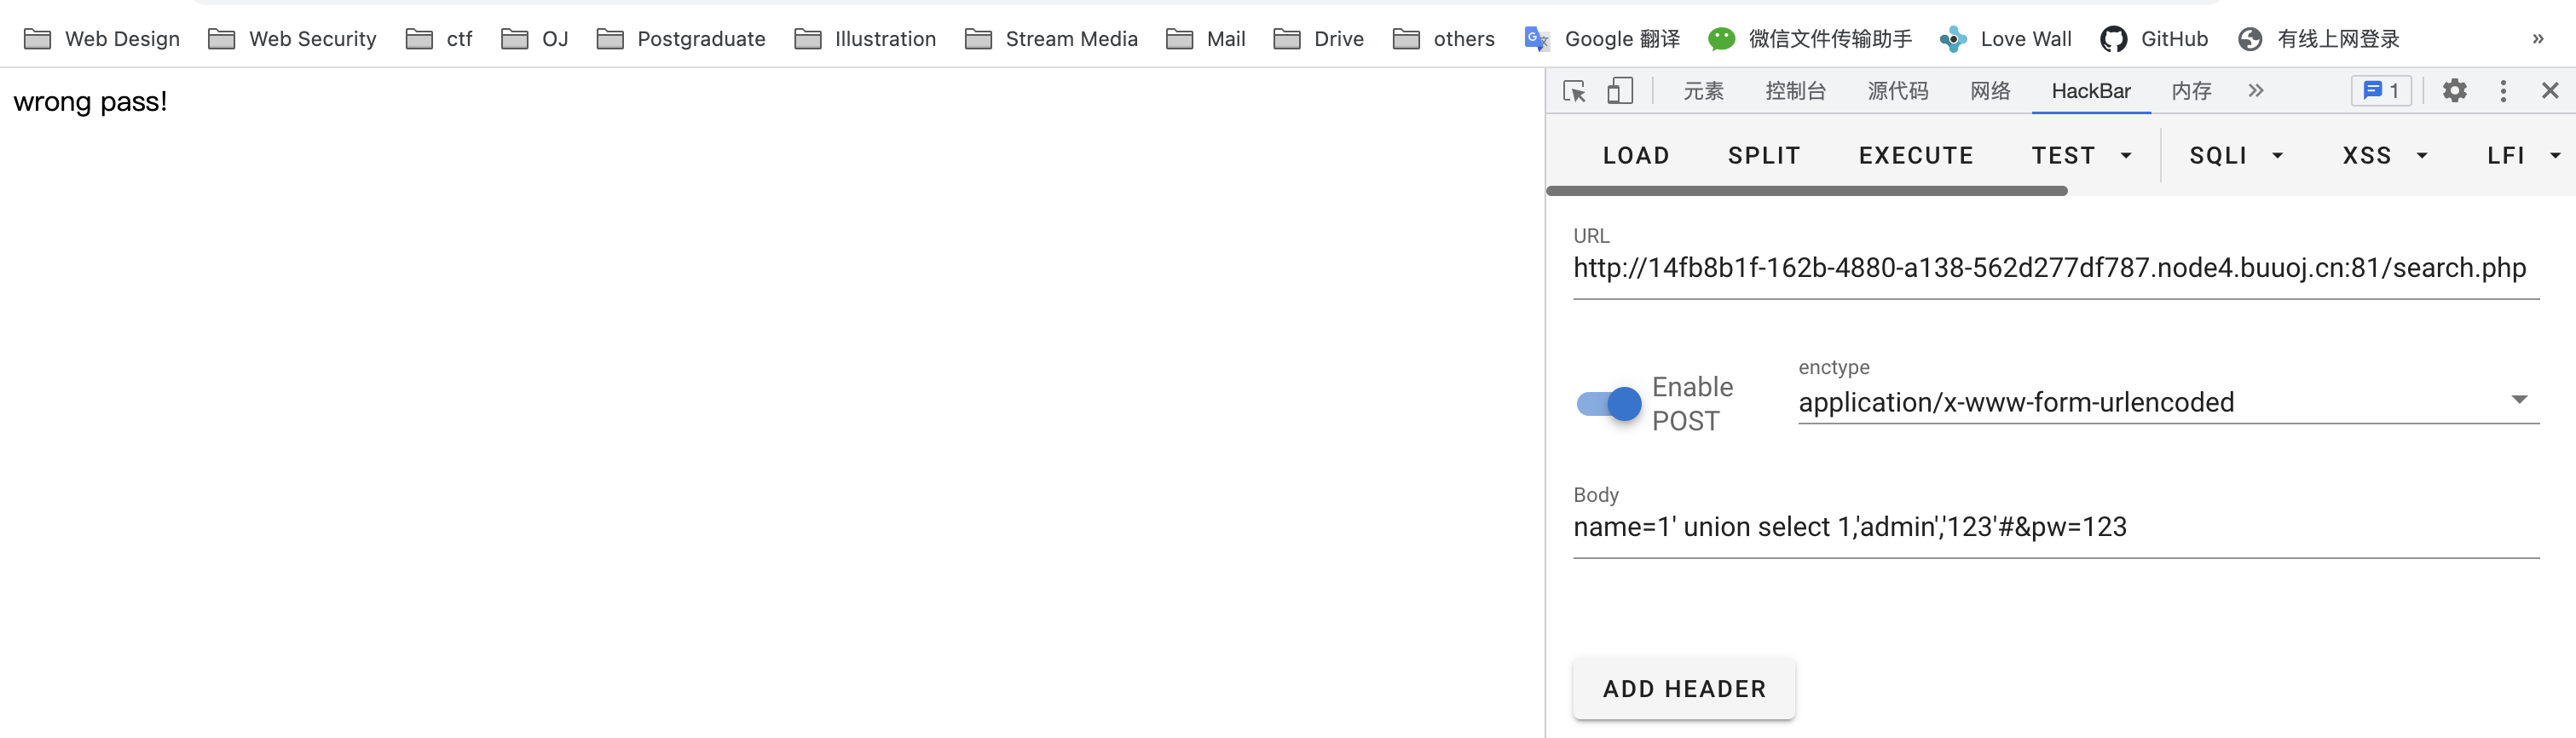Image resolution: width=2576 pixels, height=738 pixels.
Task: Activate the DevTools inspect element picker
Action: pos(1574,91)
